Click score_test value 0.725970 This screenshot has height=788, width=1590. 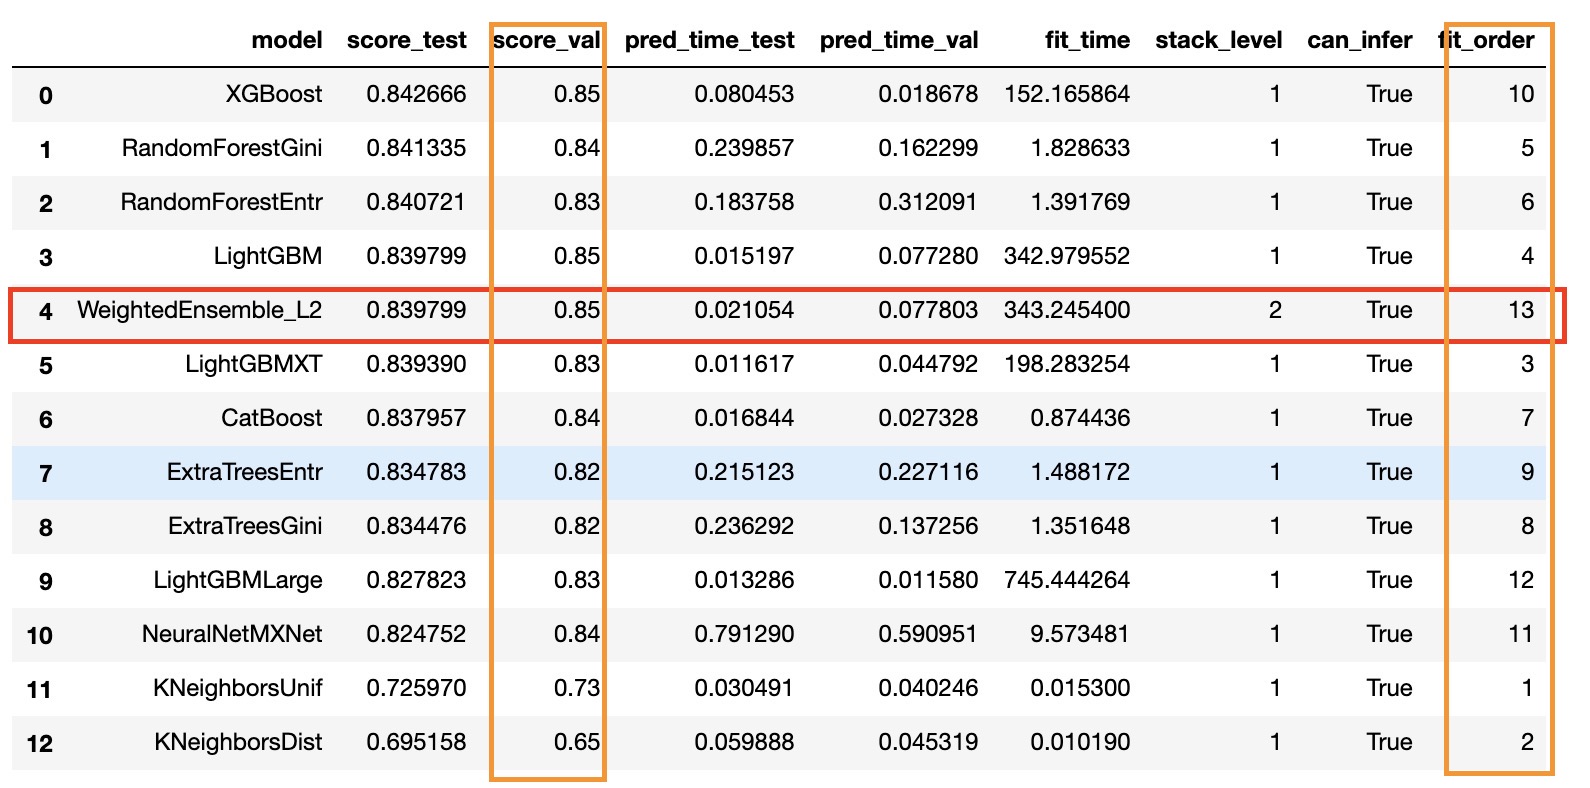coord(416,688)
